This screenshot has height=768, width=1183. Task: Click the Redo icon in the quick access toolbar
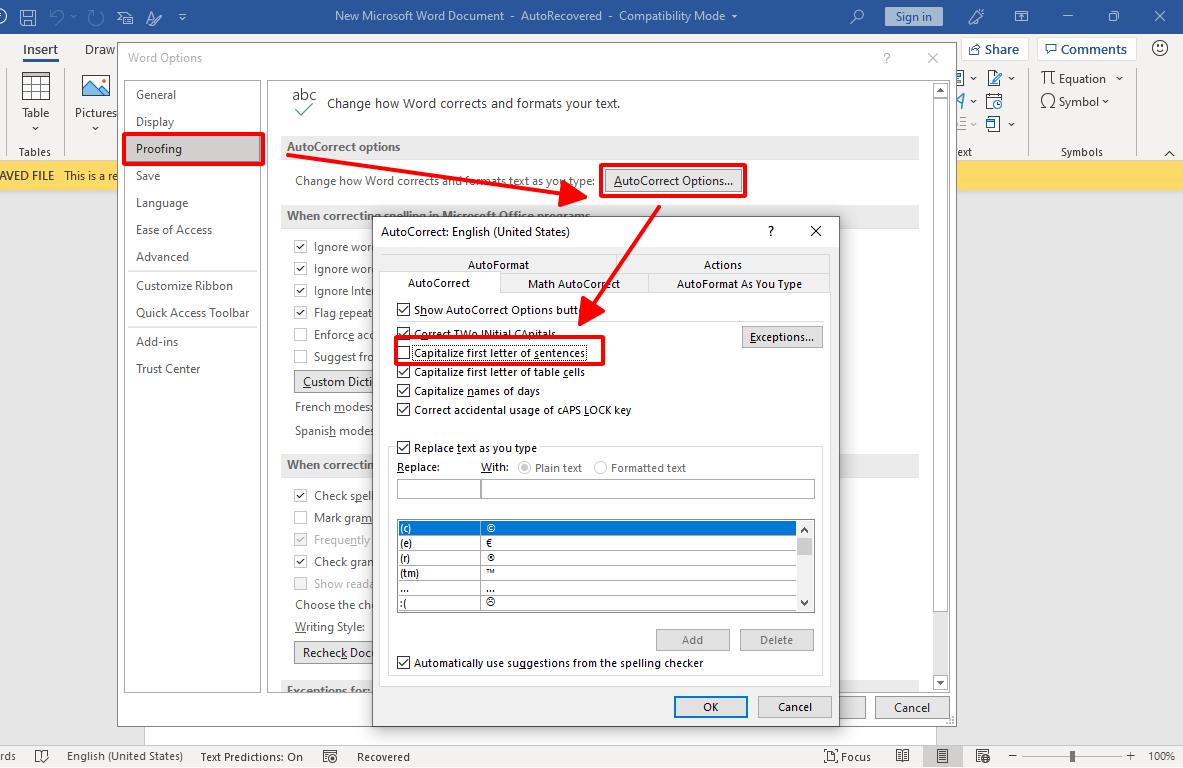coord(96,17)
